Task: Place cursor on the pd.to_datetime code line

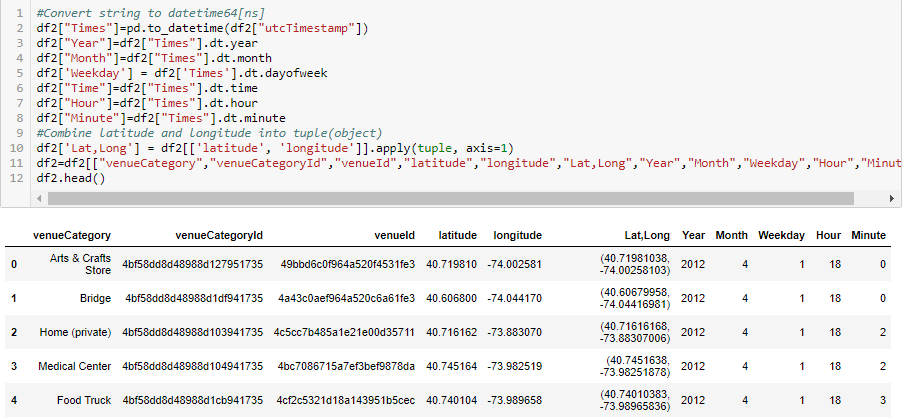Action: pyautogui.click(x=202, y=28)
